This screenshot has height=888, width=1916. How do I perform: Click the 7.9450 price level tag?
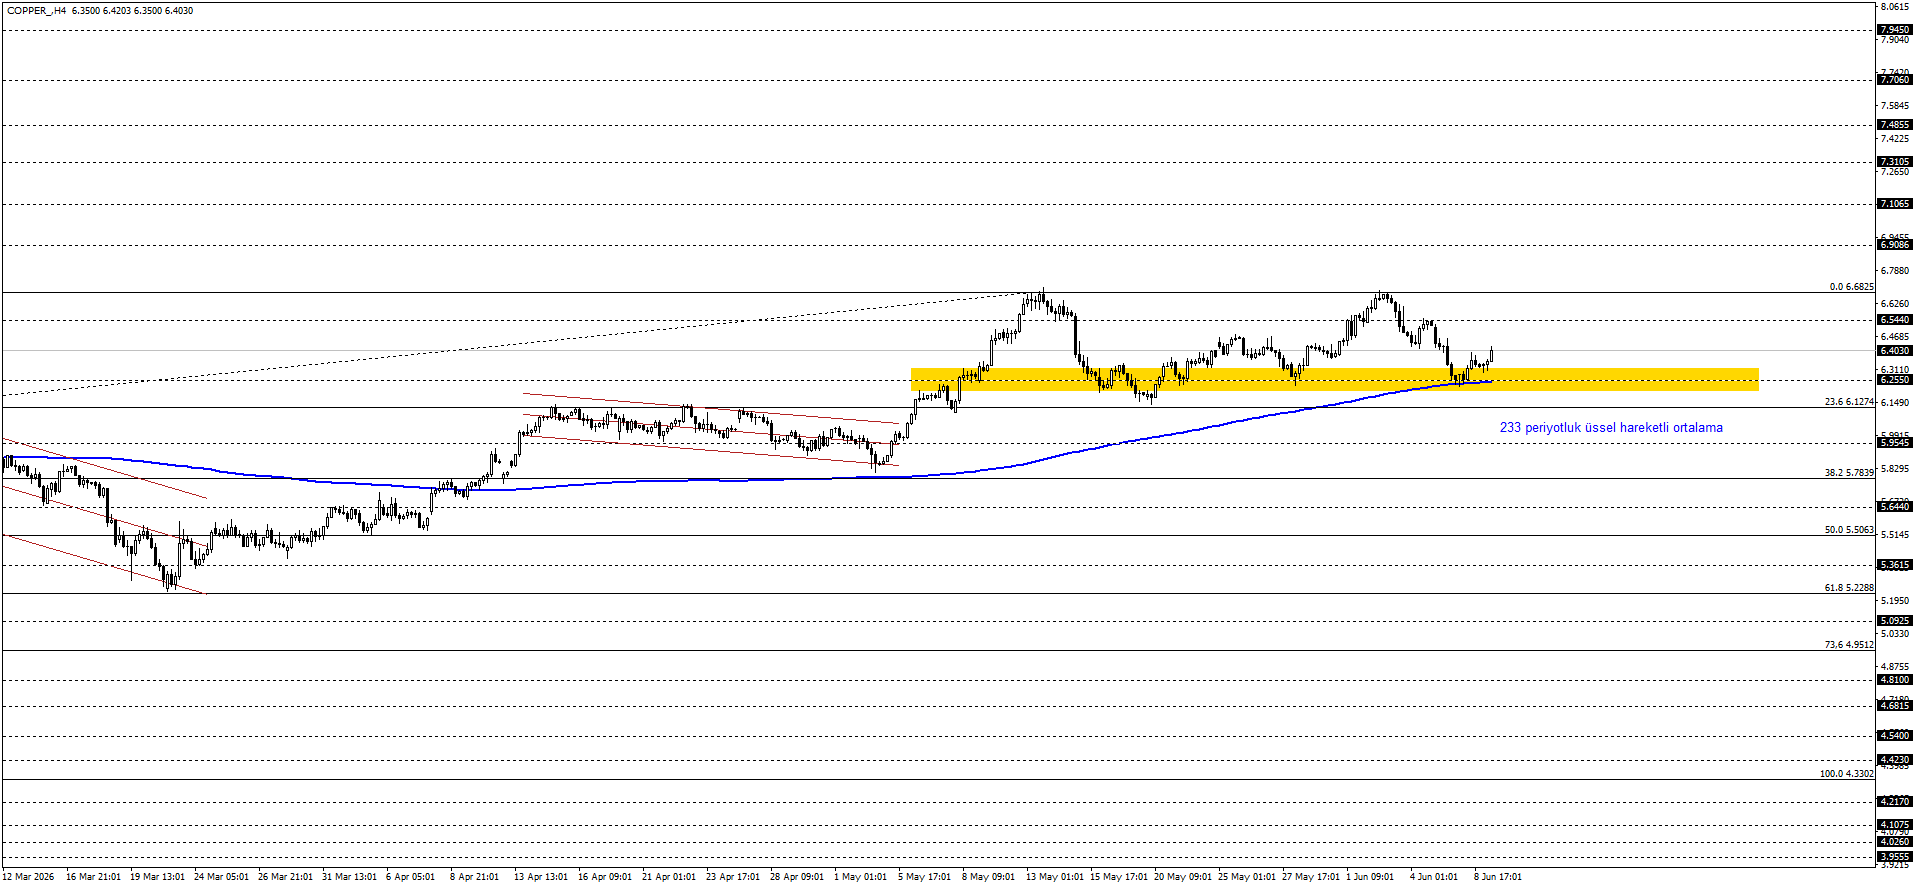point(1895,30)
